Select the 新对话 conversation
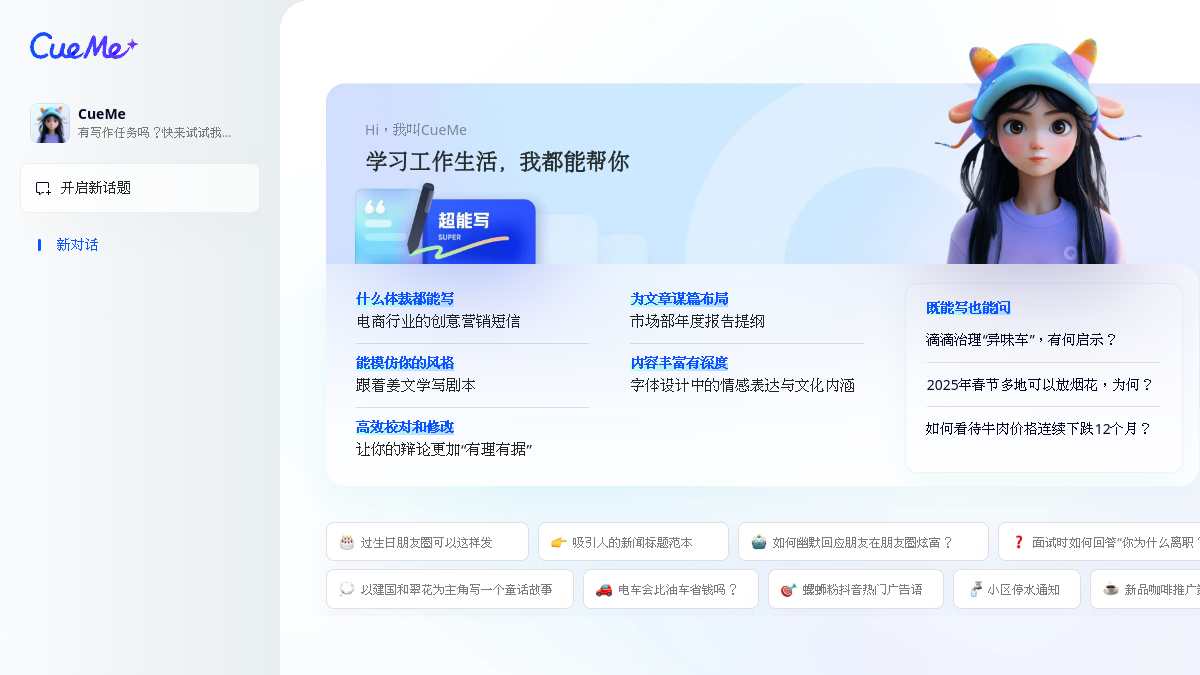 (77, 245)
